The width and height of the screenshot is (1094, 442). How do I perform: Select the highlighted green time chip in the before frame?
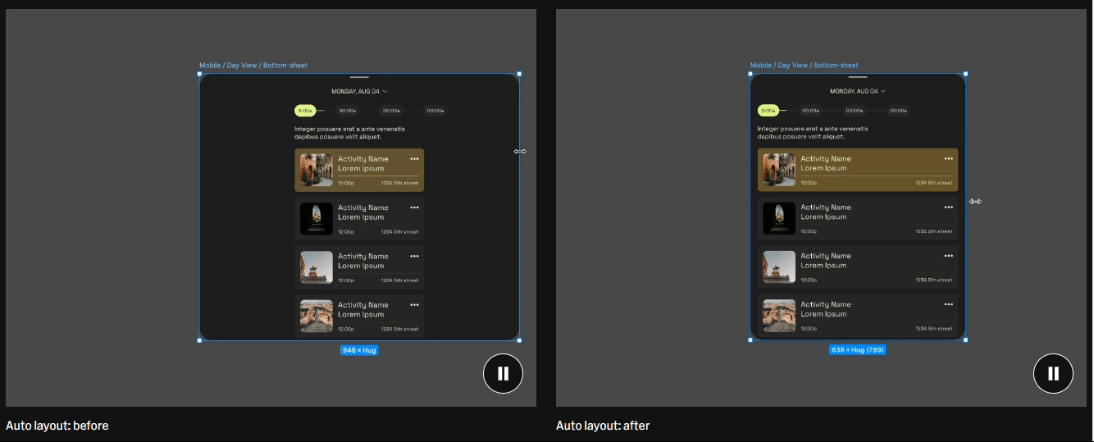[x=305, y=110]
